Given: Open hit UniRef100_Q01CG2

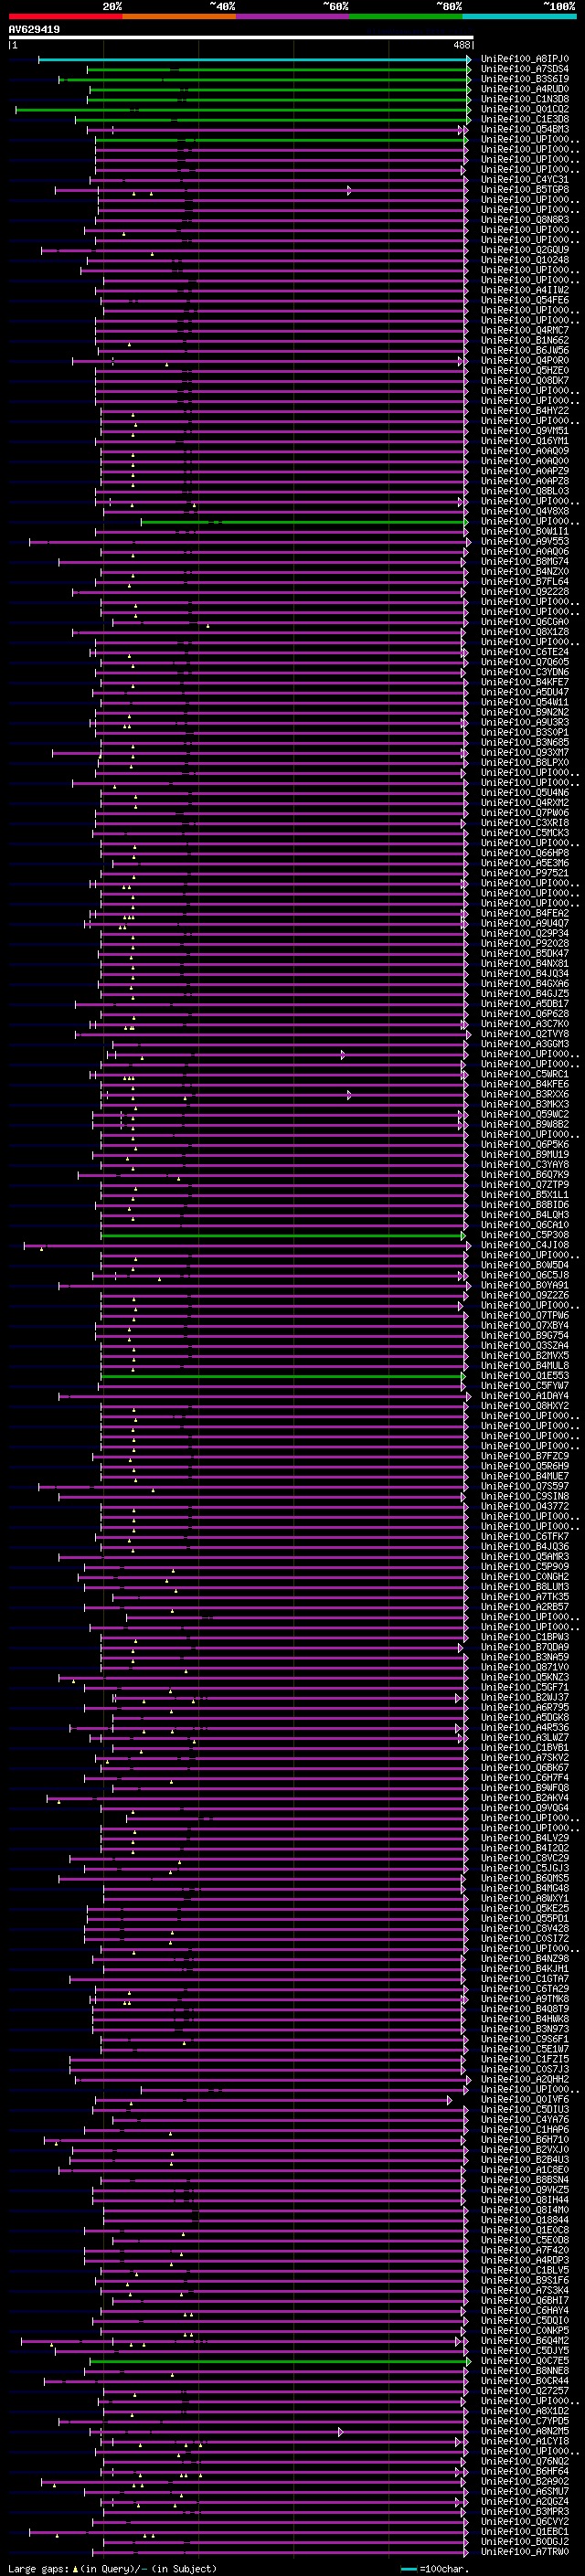Looking at the screenshot, I should (x=525, y=109).
